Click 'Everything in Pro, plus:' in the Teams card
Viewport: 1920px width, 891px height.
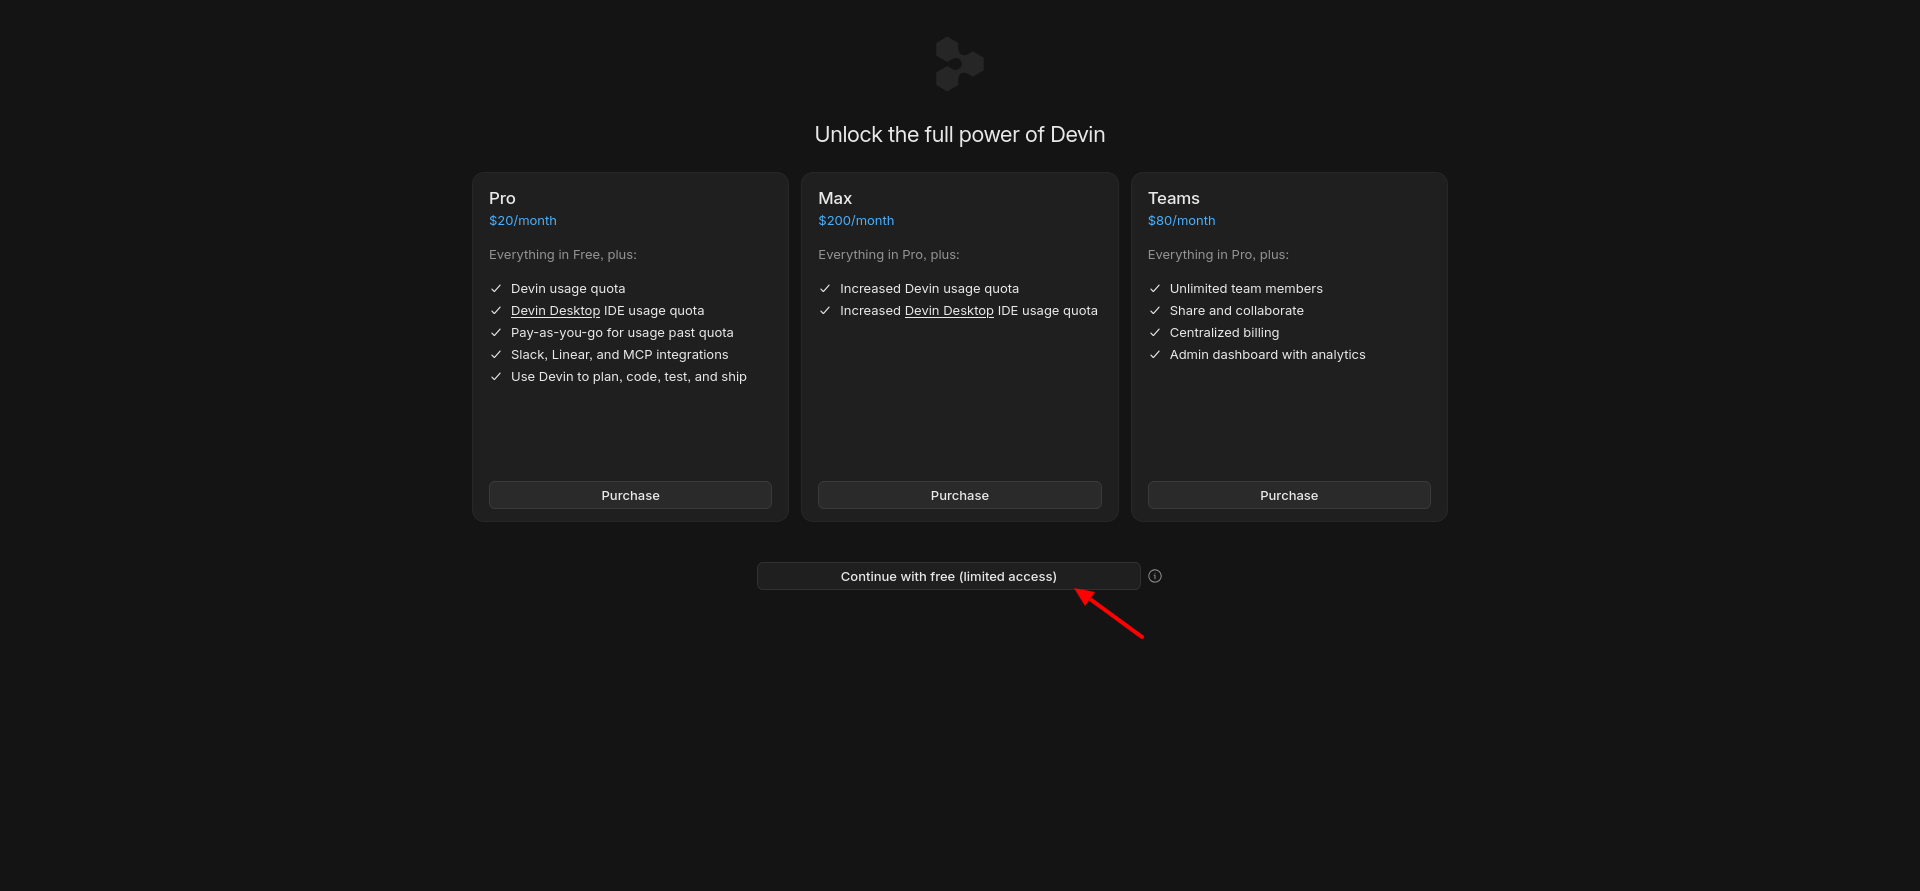point(1218,255)
